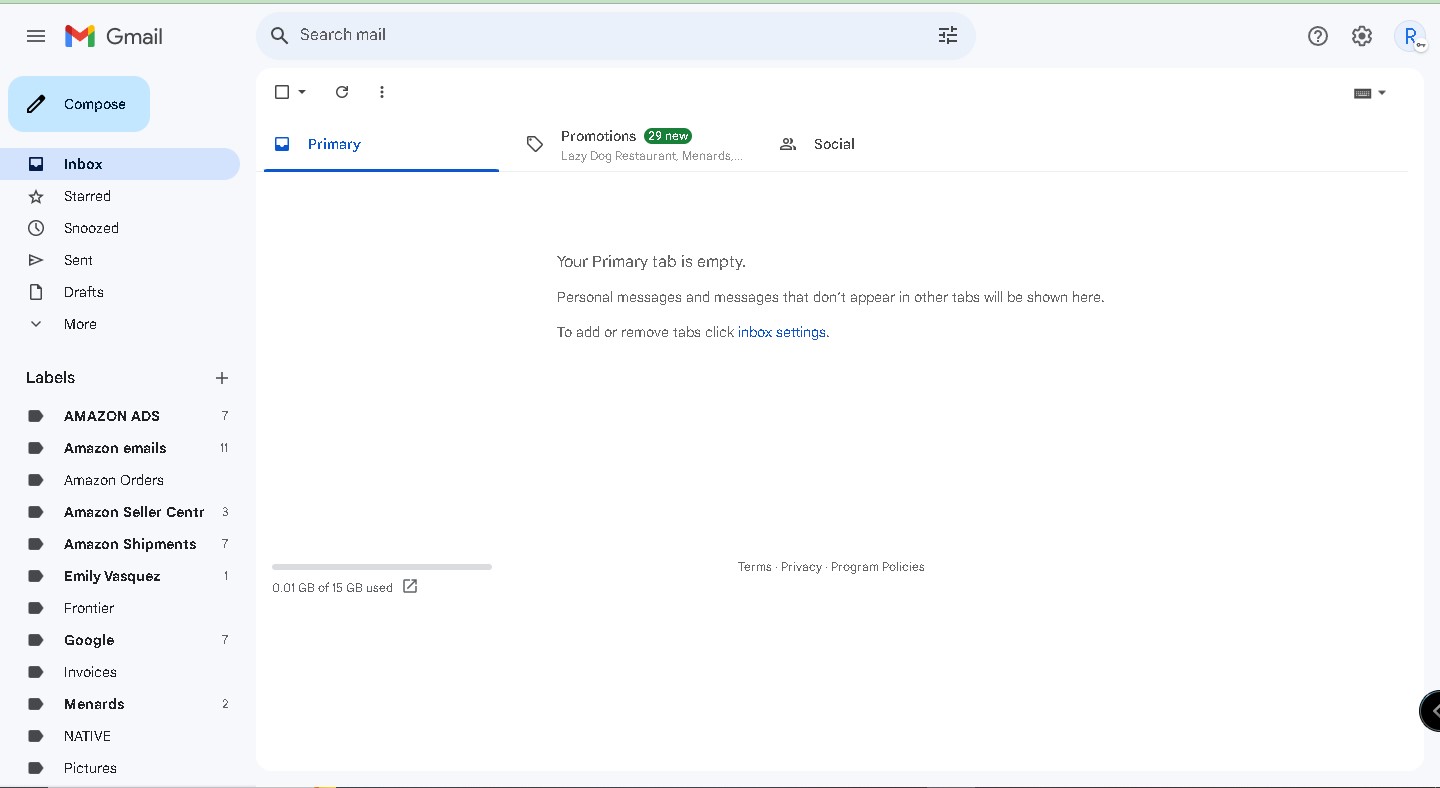Open the Support help icon

pos(1318,36)
